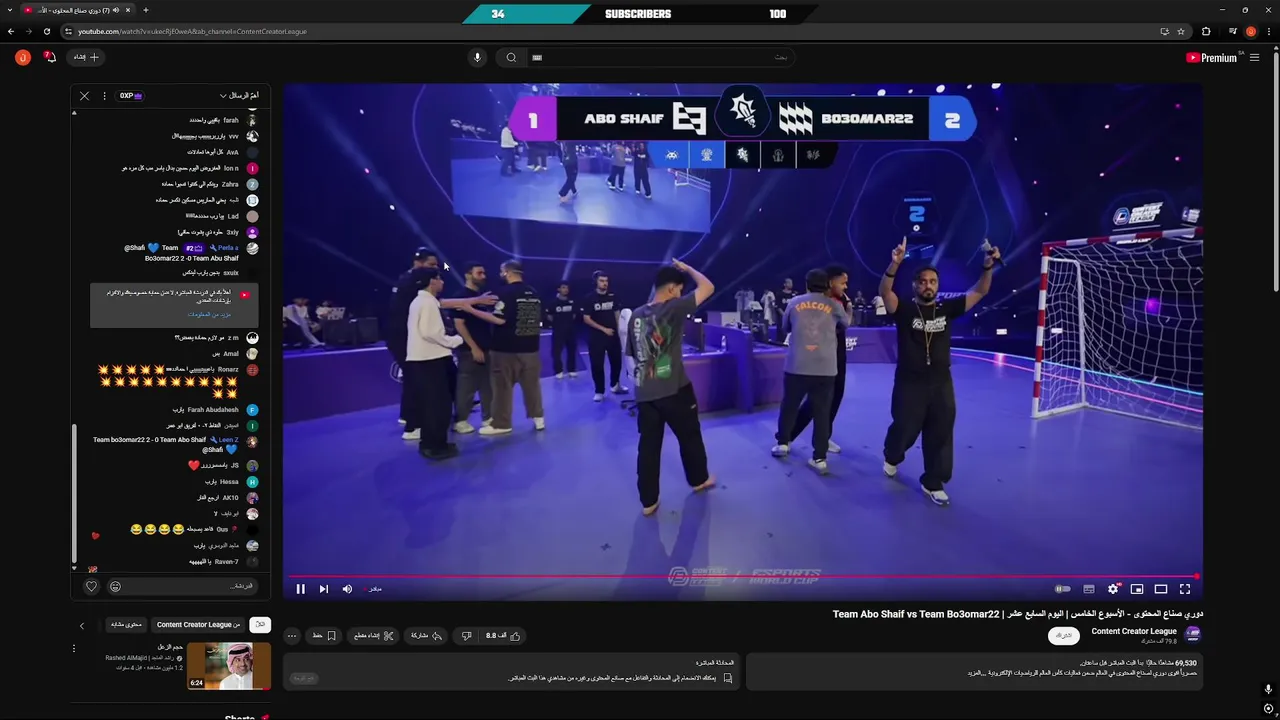Save the video to a playlist
The width and height of the screenshot is (1280, 720).
[324, 636]
